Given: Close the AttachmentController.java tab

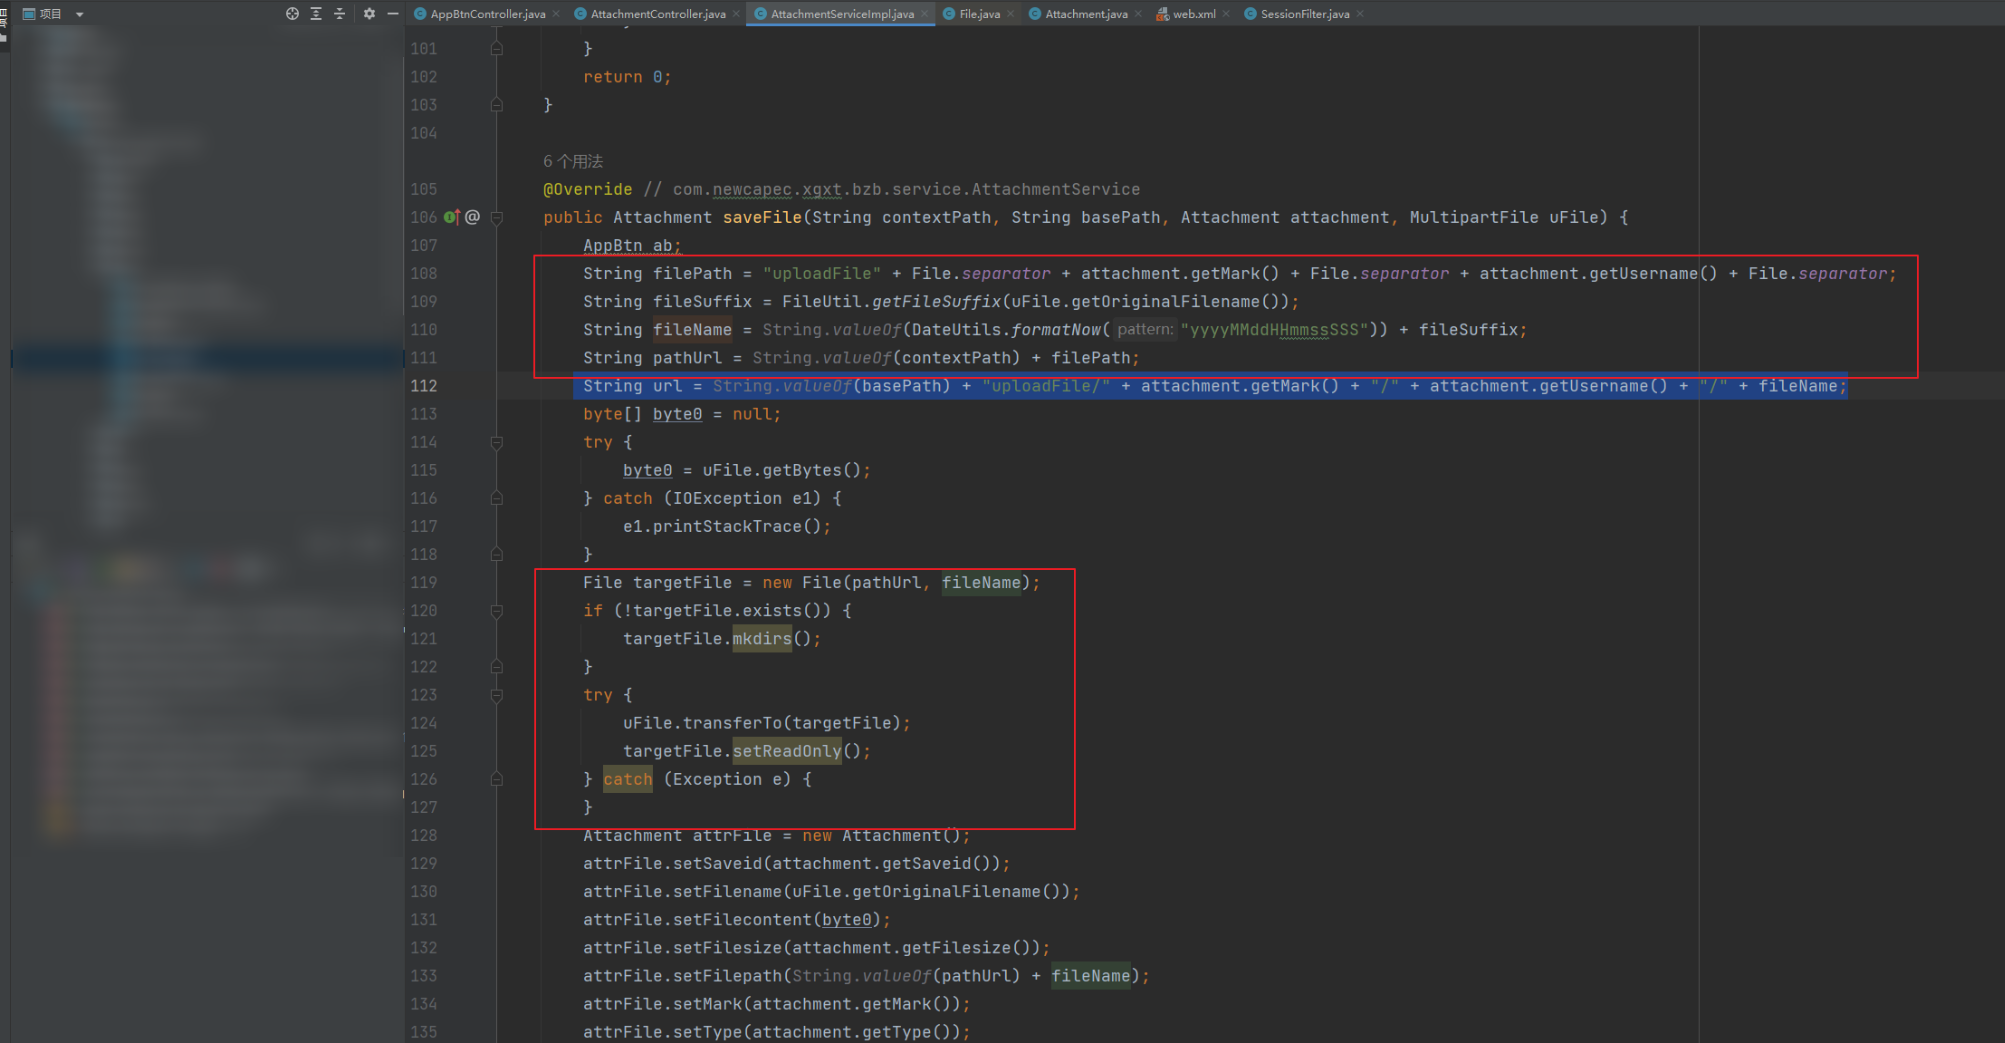Looking at the screenshot, I should 737,14.
